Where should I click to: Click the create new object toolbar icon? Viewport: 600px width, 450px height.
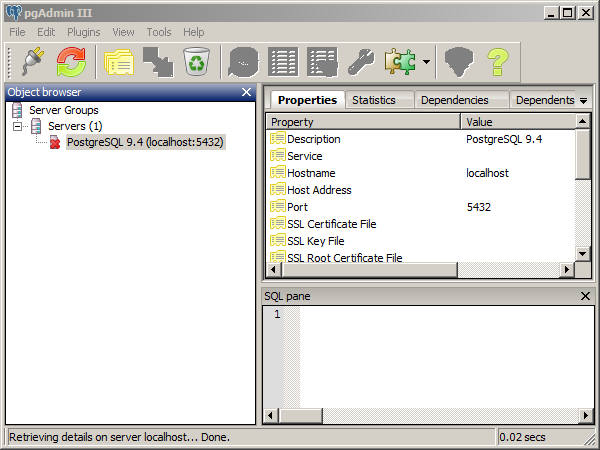coord(158,61)
